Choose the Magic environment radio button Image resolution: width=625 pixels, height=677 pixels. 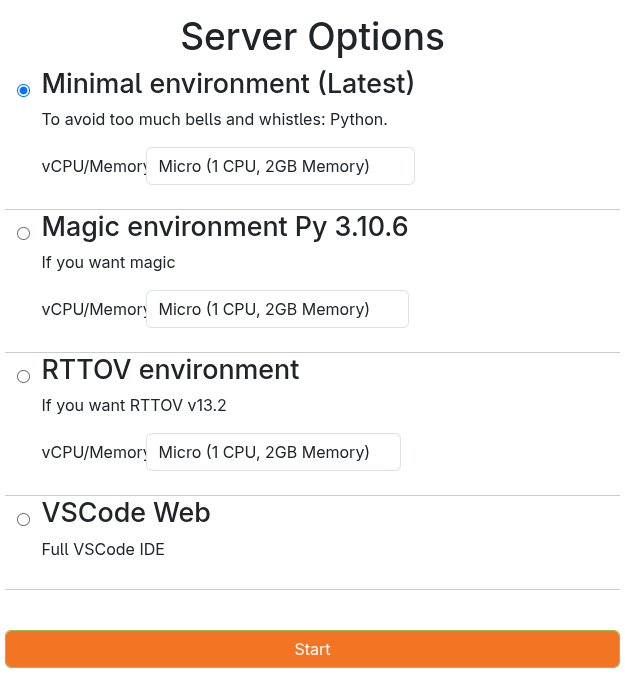point(24,234)
